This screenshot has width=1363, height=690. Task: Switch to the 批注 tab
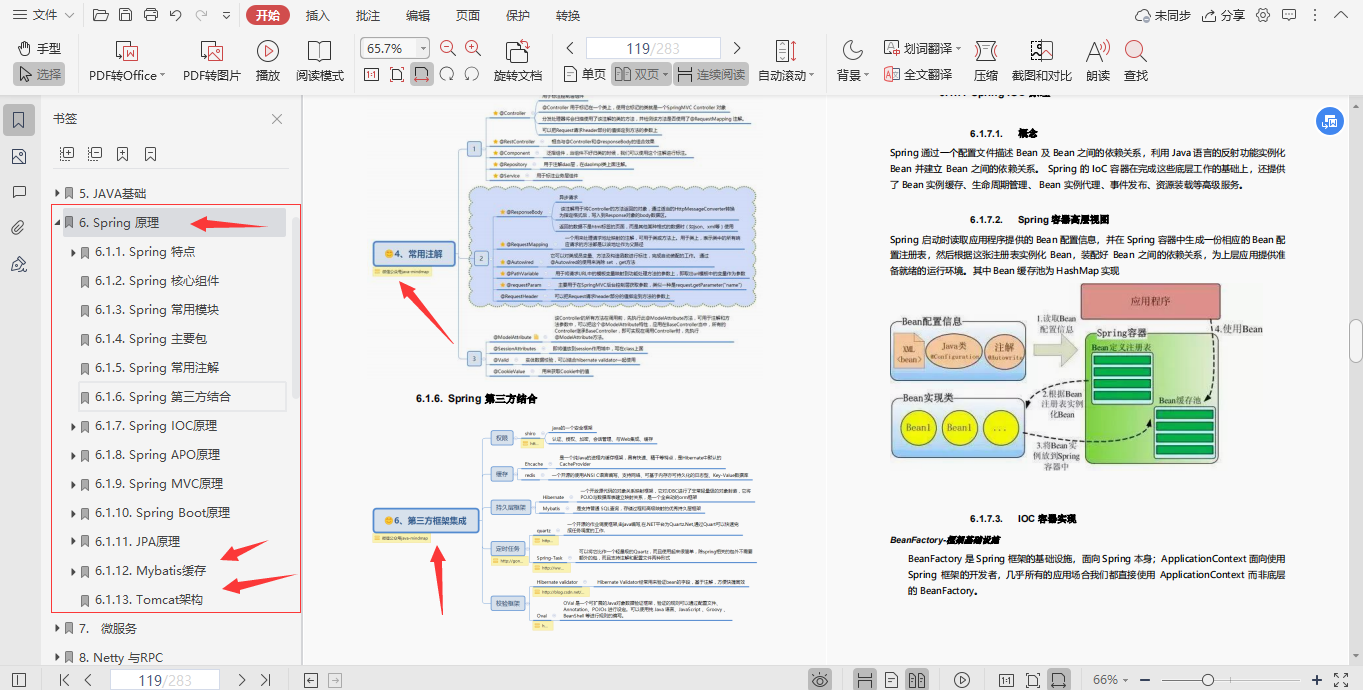(368, 15)
